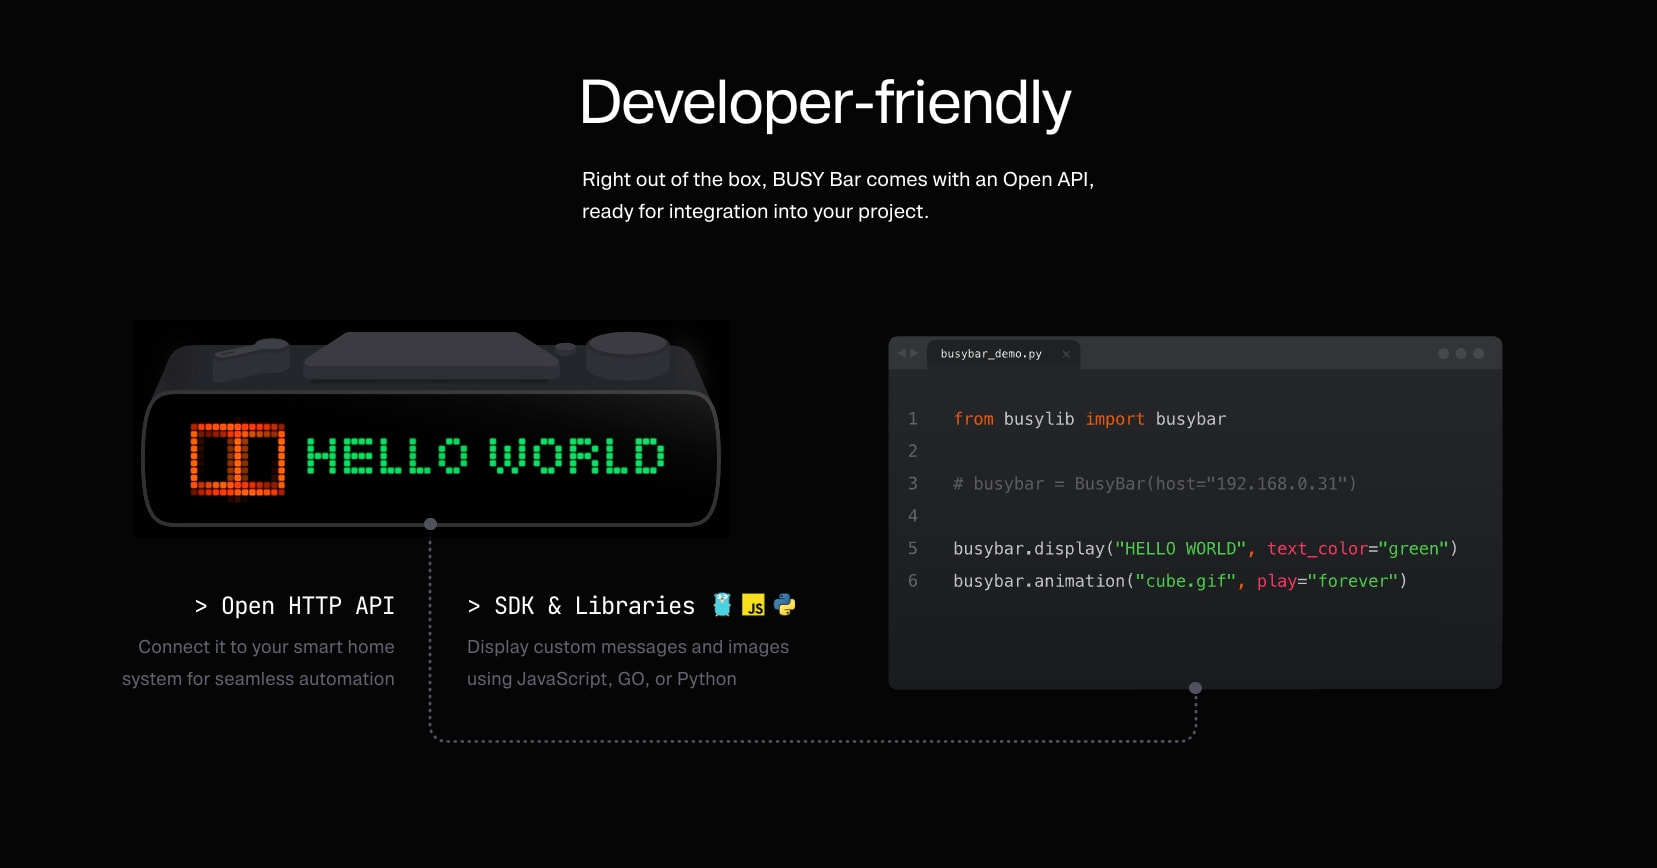The height and width of the screenshot is (868, 1657).
Task: Click the JavaScript JS icon
Action: coord(753,606)
